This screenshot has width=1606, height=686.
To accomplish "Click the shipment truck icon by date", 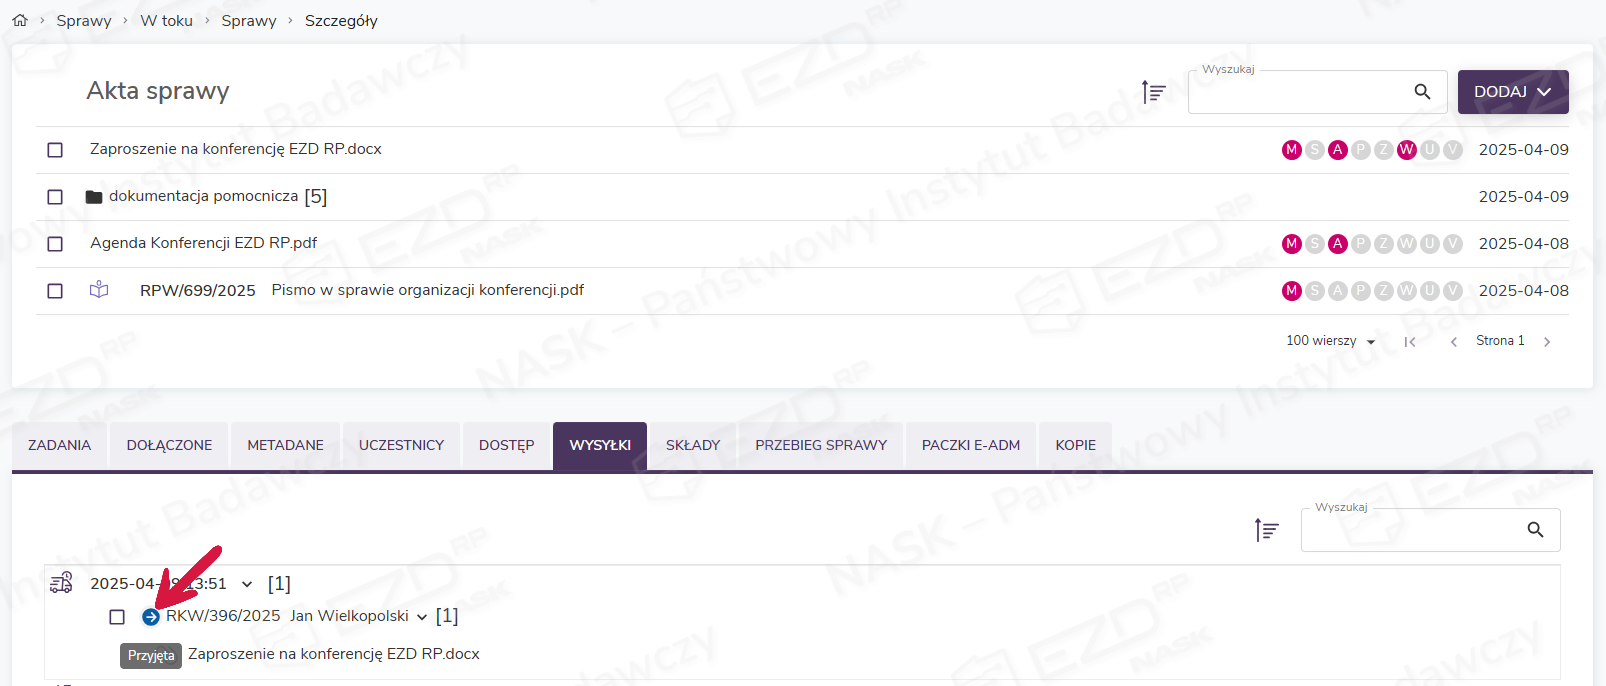I will tap(62, 583).
